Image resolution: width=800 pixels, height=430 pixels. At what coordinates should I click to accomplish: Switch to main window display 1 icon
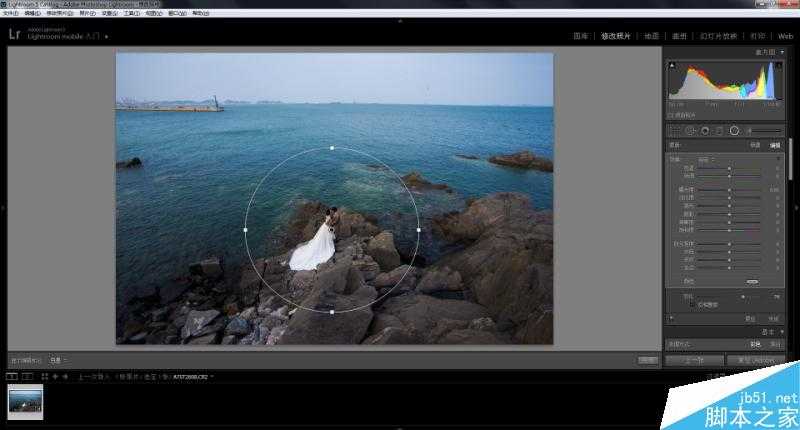(x=11, y=377)
